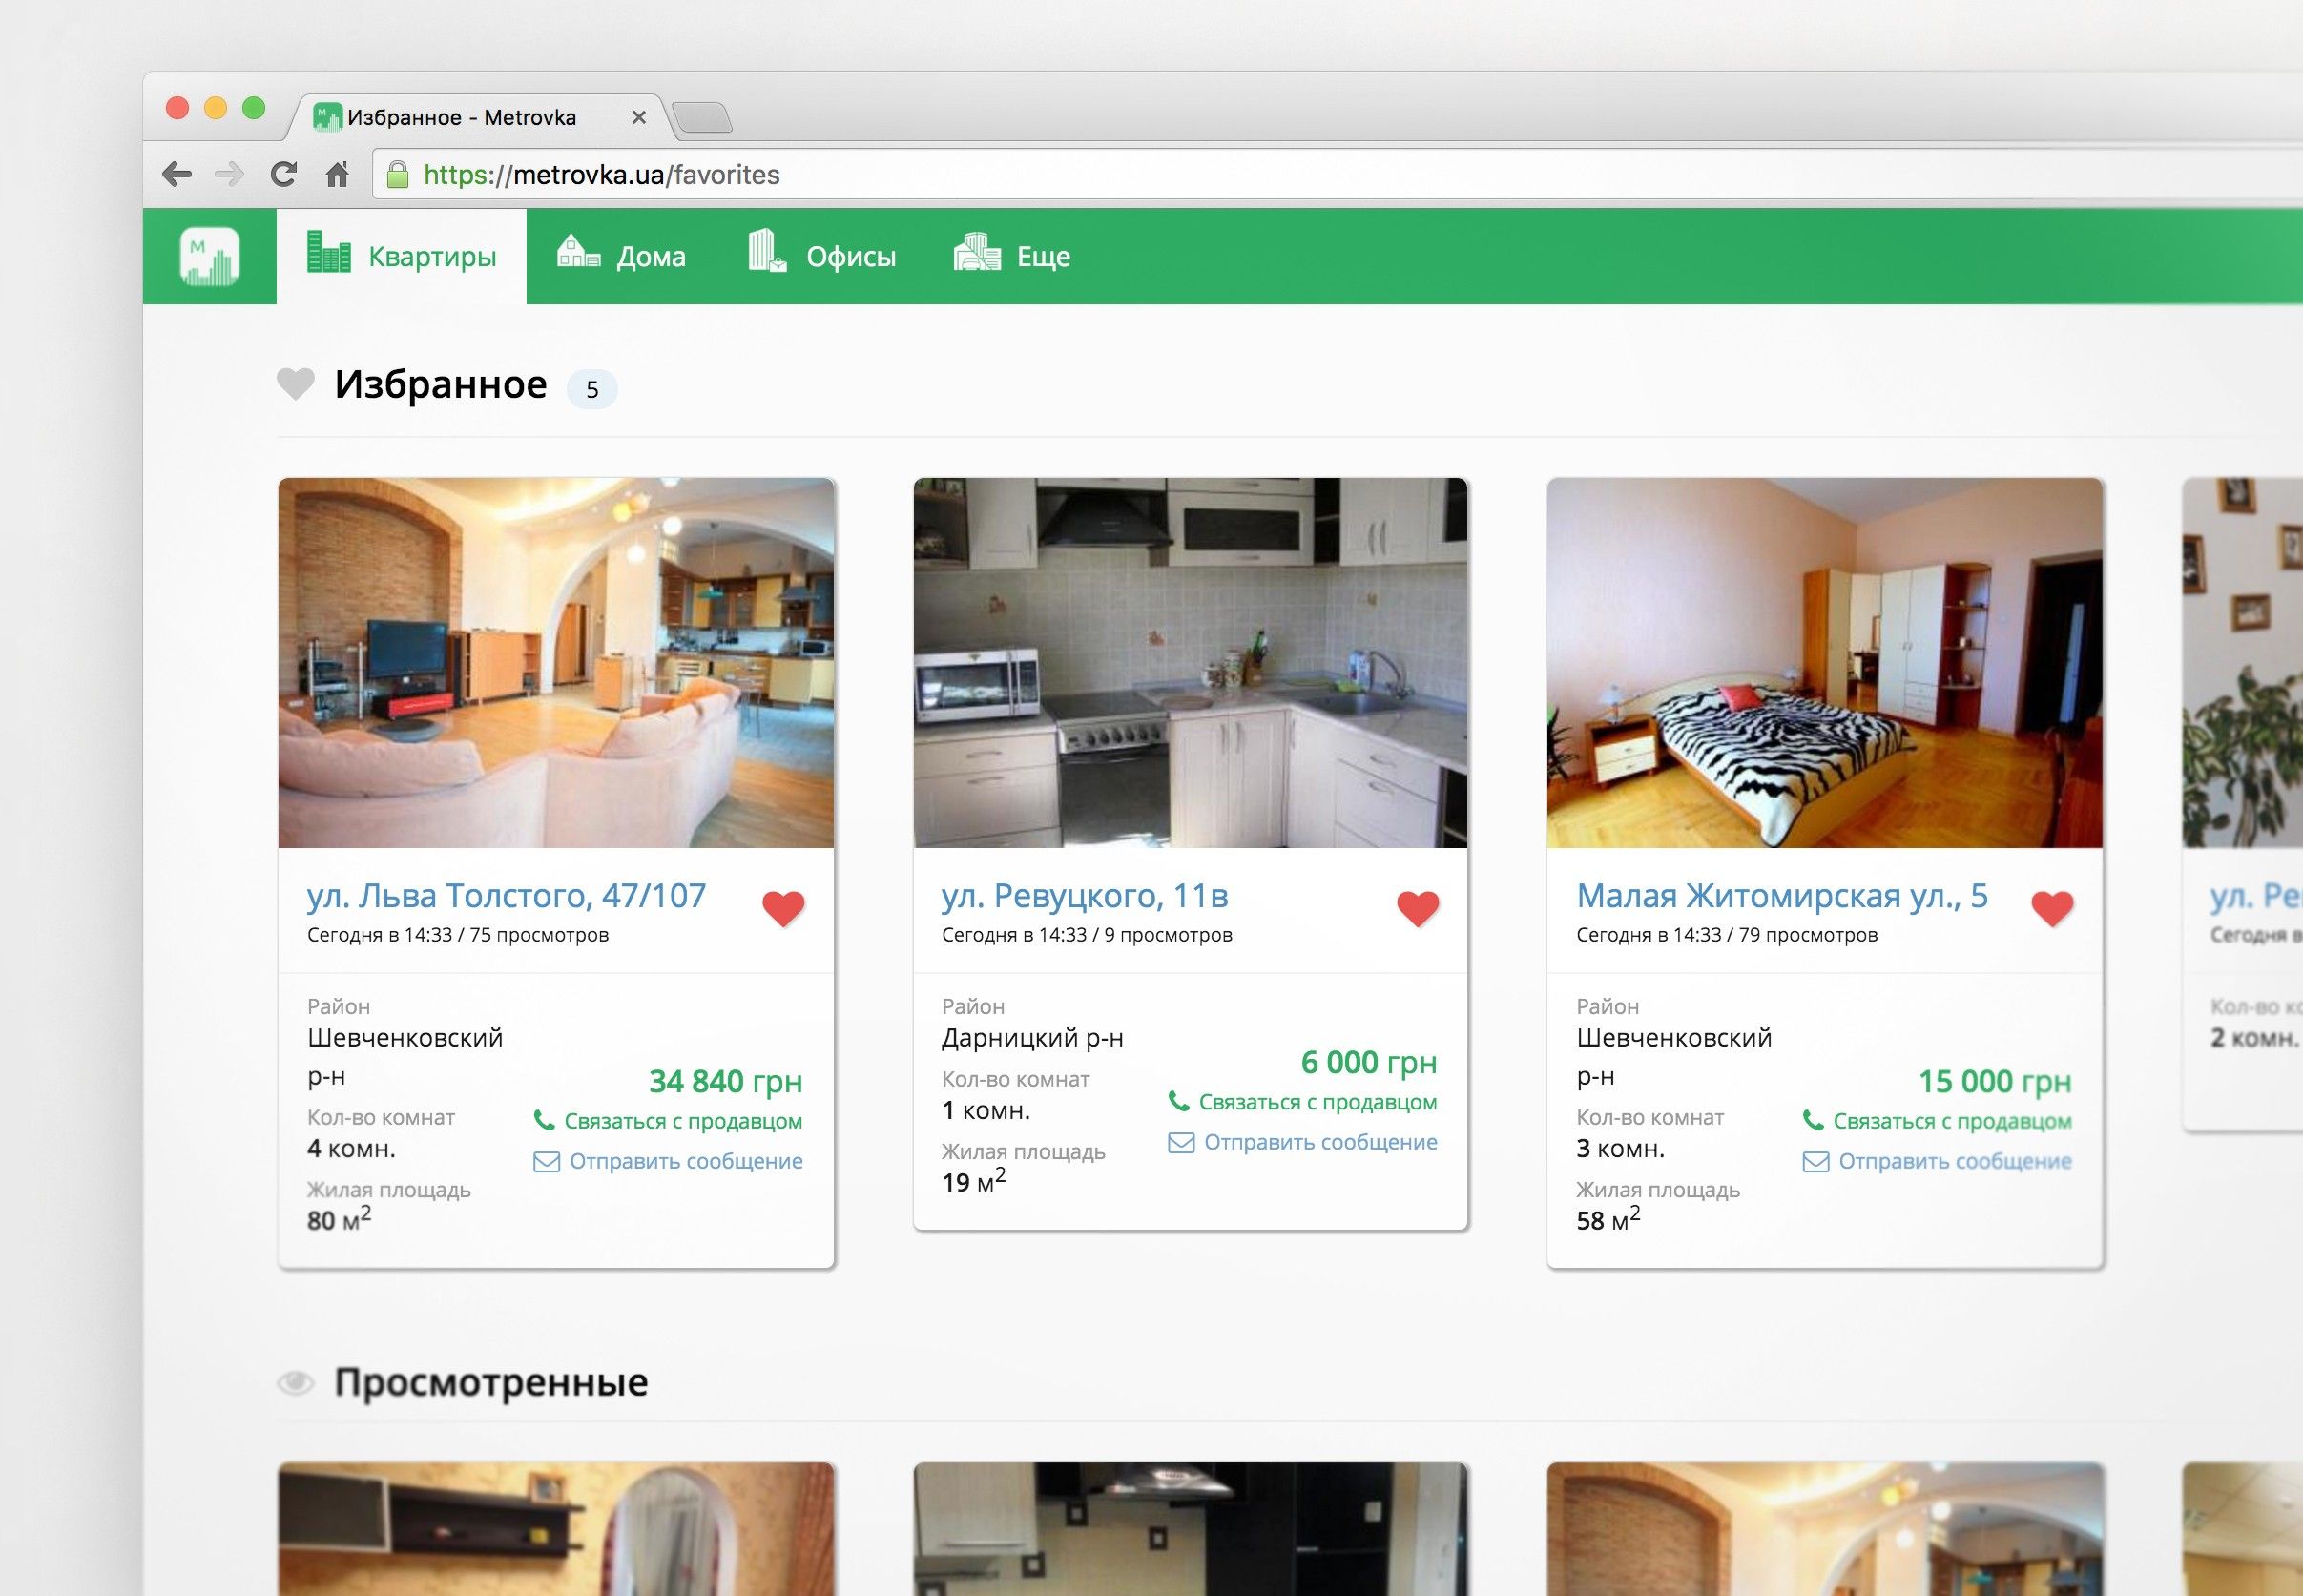The width and height of the screenshot is (2303, 1596).
Task: Toggle heart on Ревуцкого, 11в listing
Action: pos(1417,908)
